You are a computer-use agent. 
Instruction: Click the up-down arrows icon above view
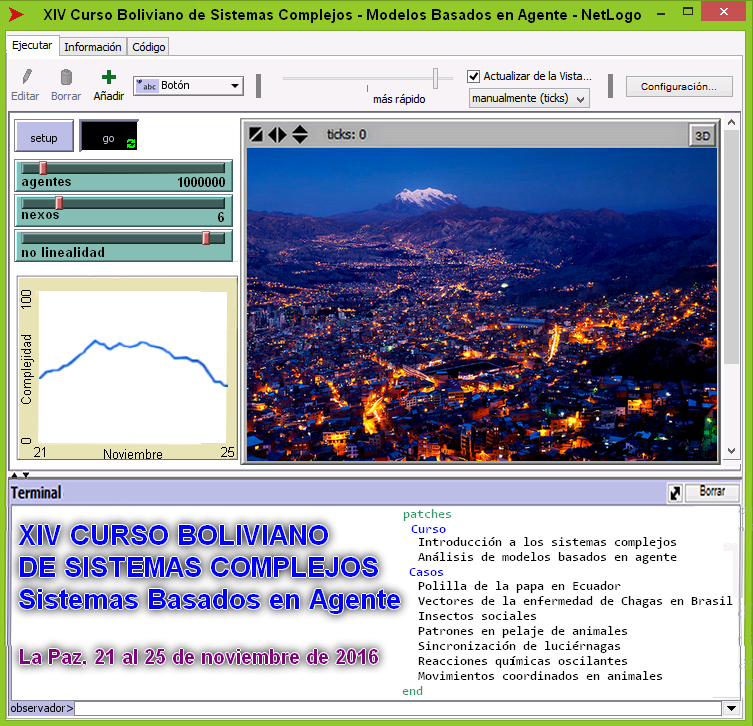click(x=299, y=135)
